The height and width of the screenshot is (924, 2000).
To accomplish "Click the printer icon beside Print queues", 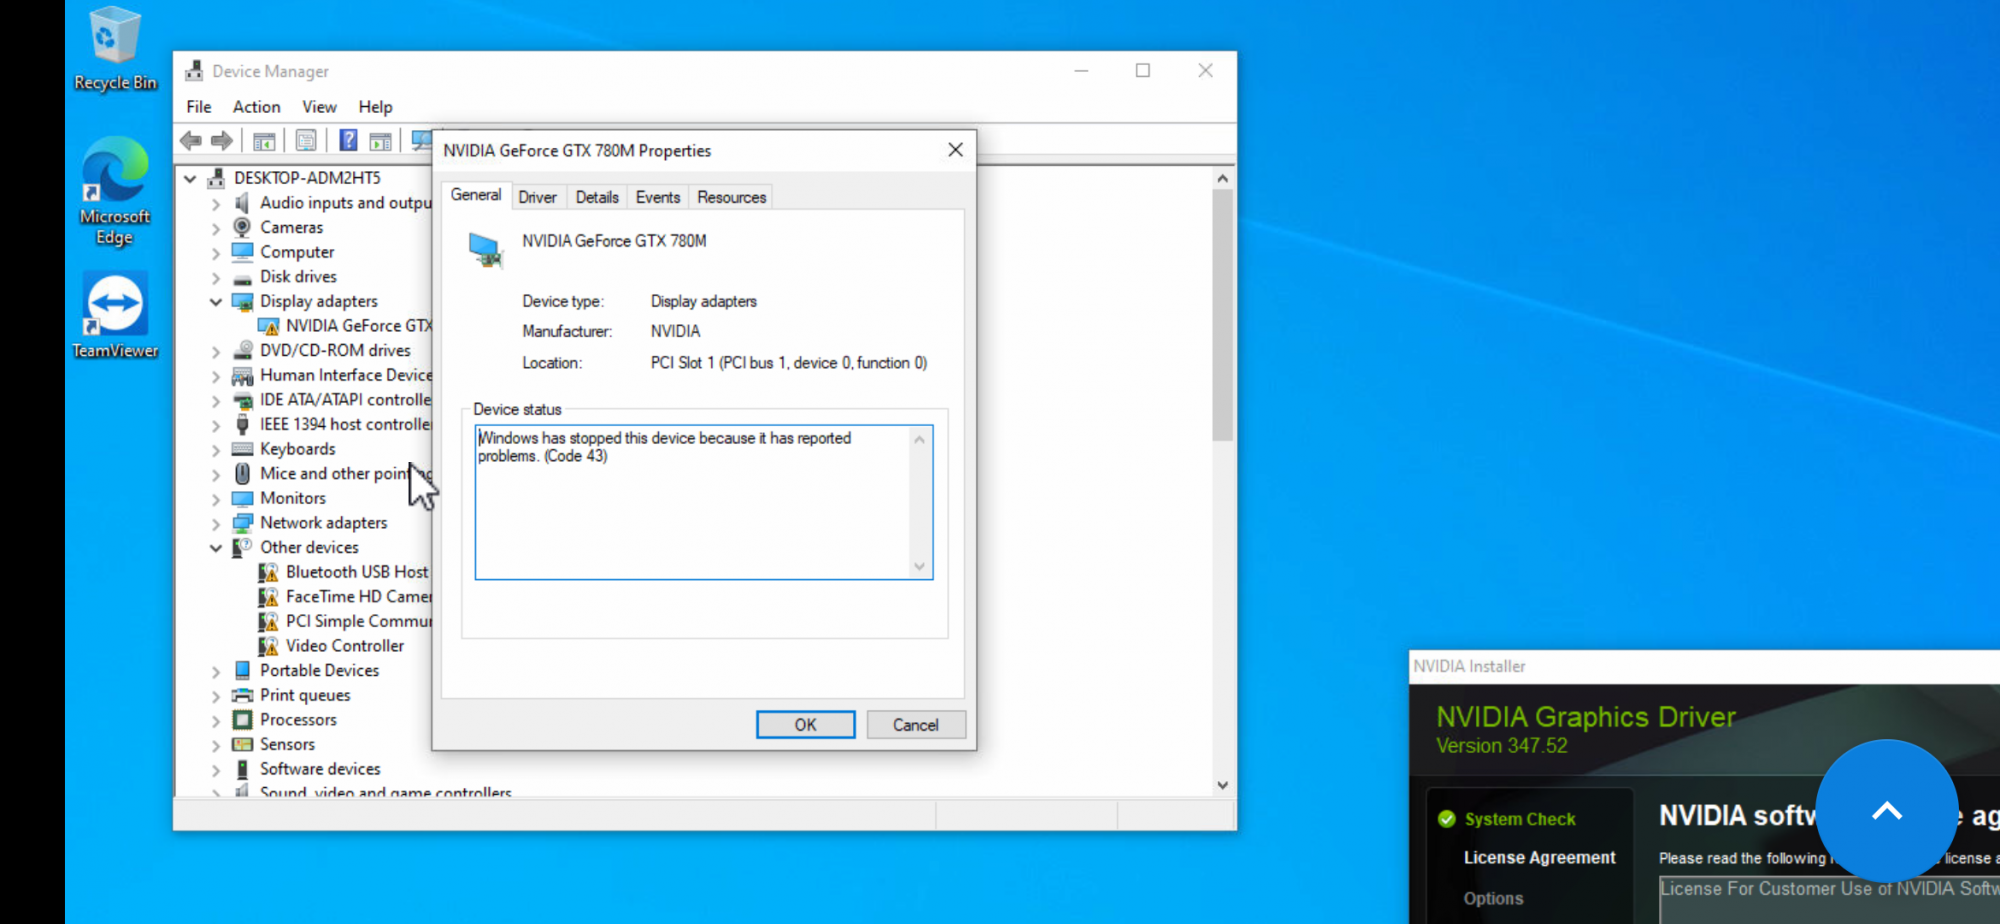I will coord(242,695).
